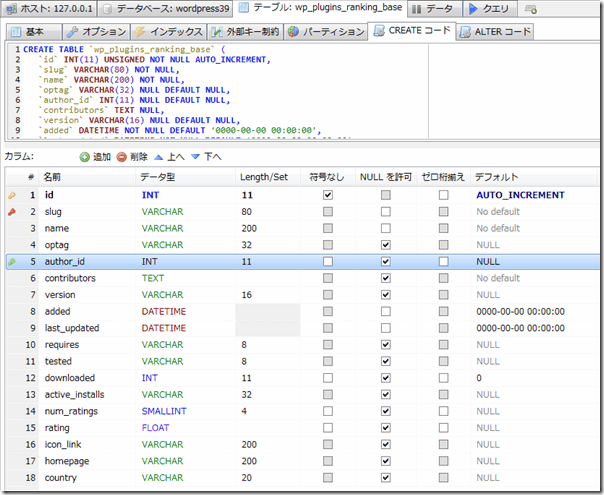Open the ホスト: 127.0.0.1 tab

point(49,8)
